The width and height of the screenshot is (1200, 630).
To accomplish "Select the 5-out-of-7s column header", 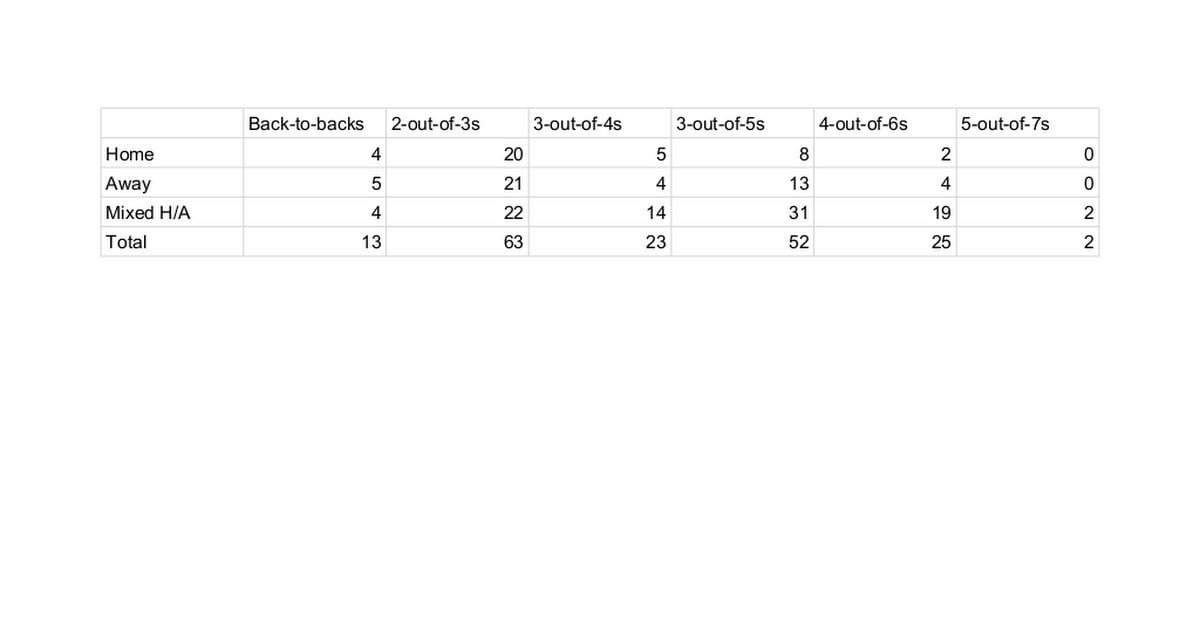I will click(x=1005, y=124).
